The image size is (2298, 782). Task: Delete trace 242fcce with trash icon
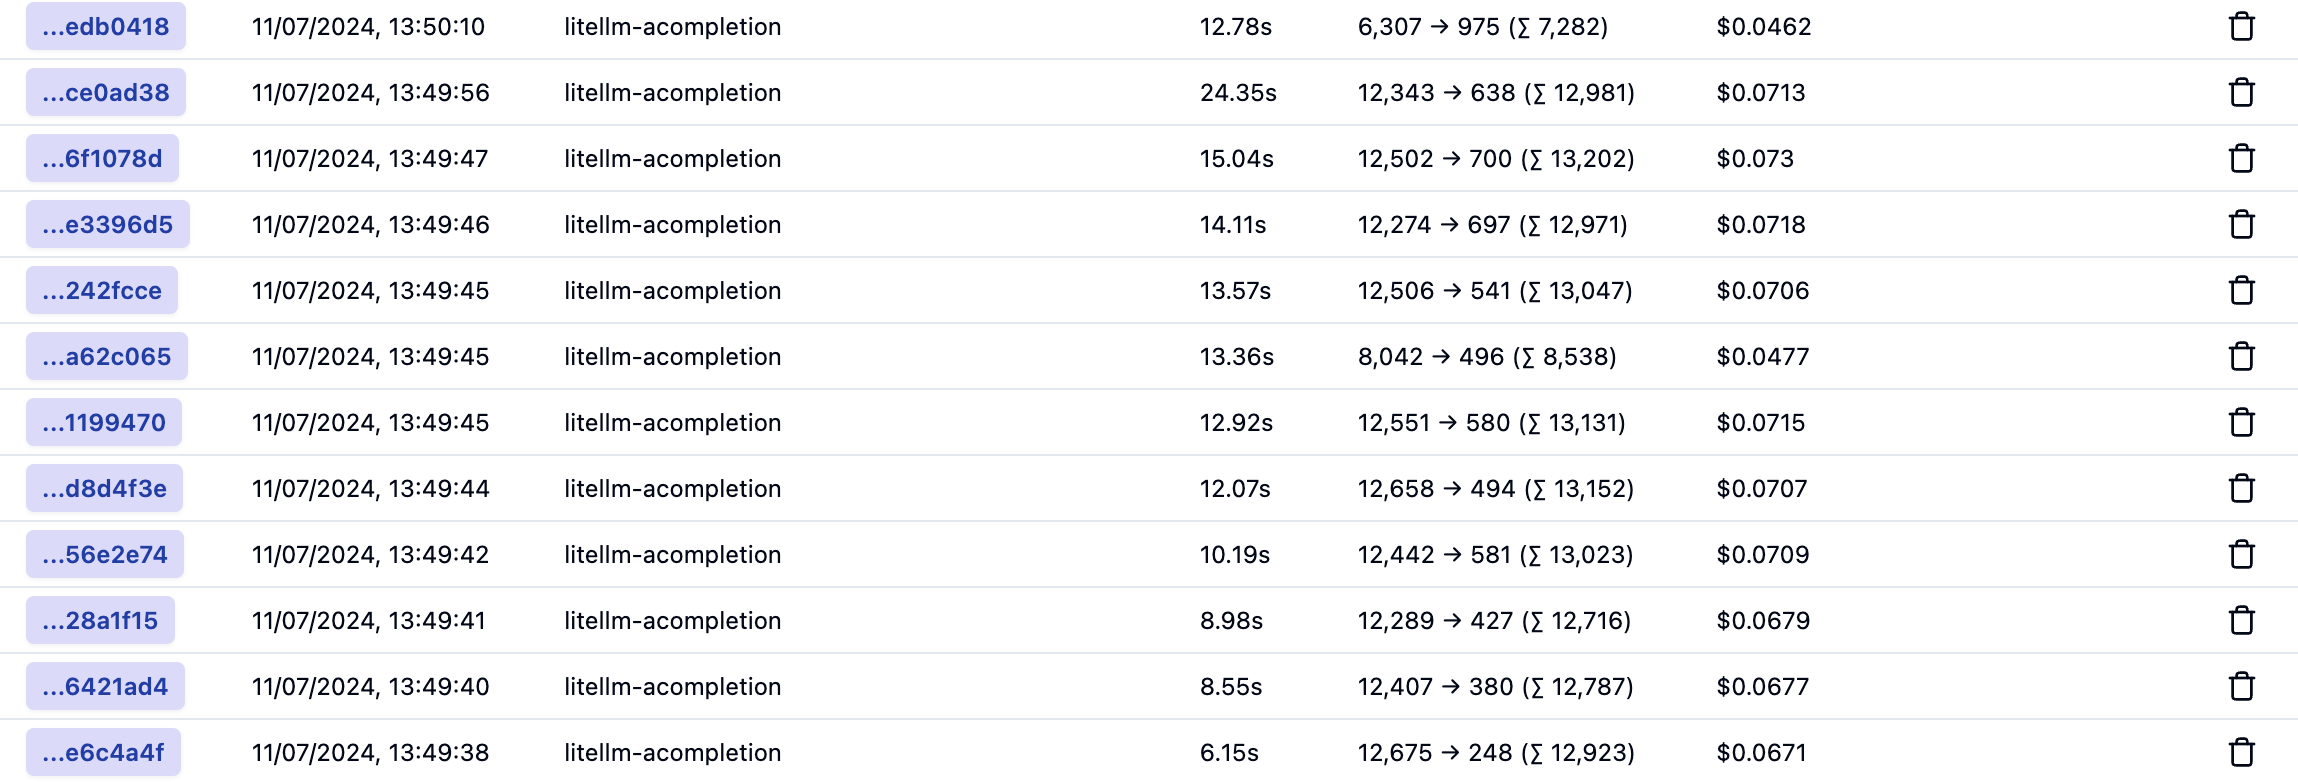(x=2242, y=291)
